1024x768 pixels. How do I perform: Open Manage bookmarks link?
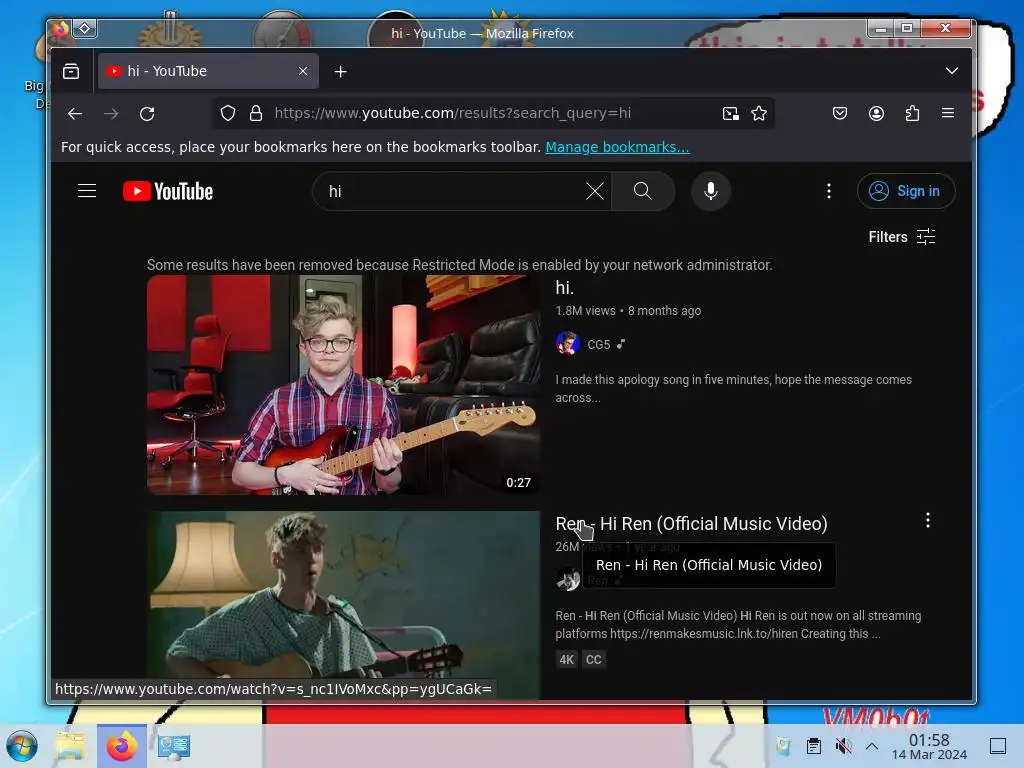click(617, 147)
